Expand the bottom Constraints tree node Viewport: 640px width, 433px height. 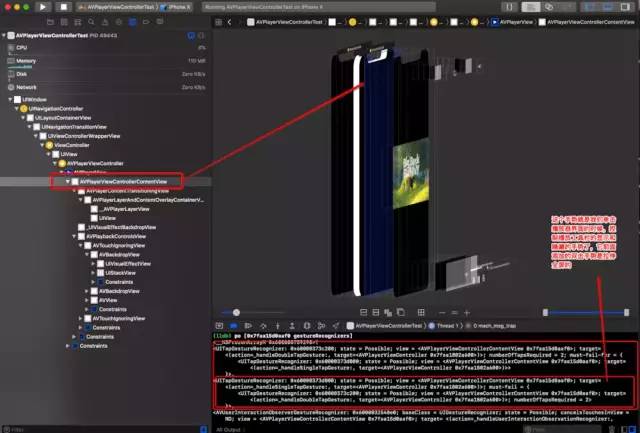pos(68,346)
